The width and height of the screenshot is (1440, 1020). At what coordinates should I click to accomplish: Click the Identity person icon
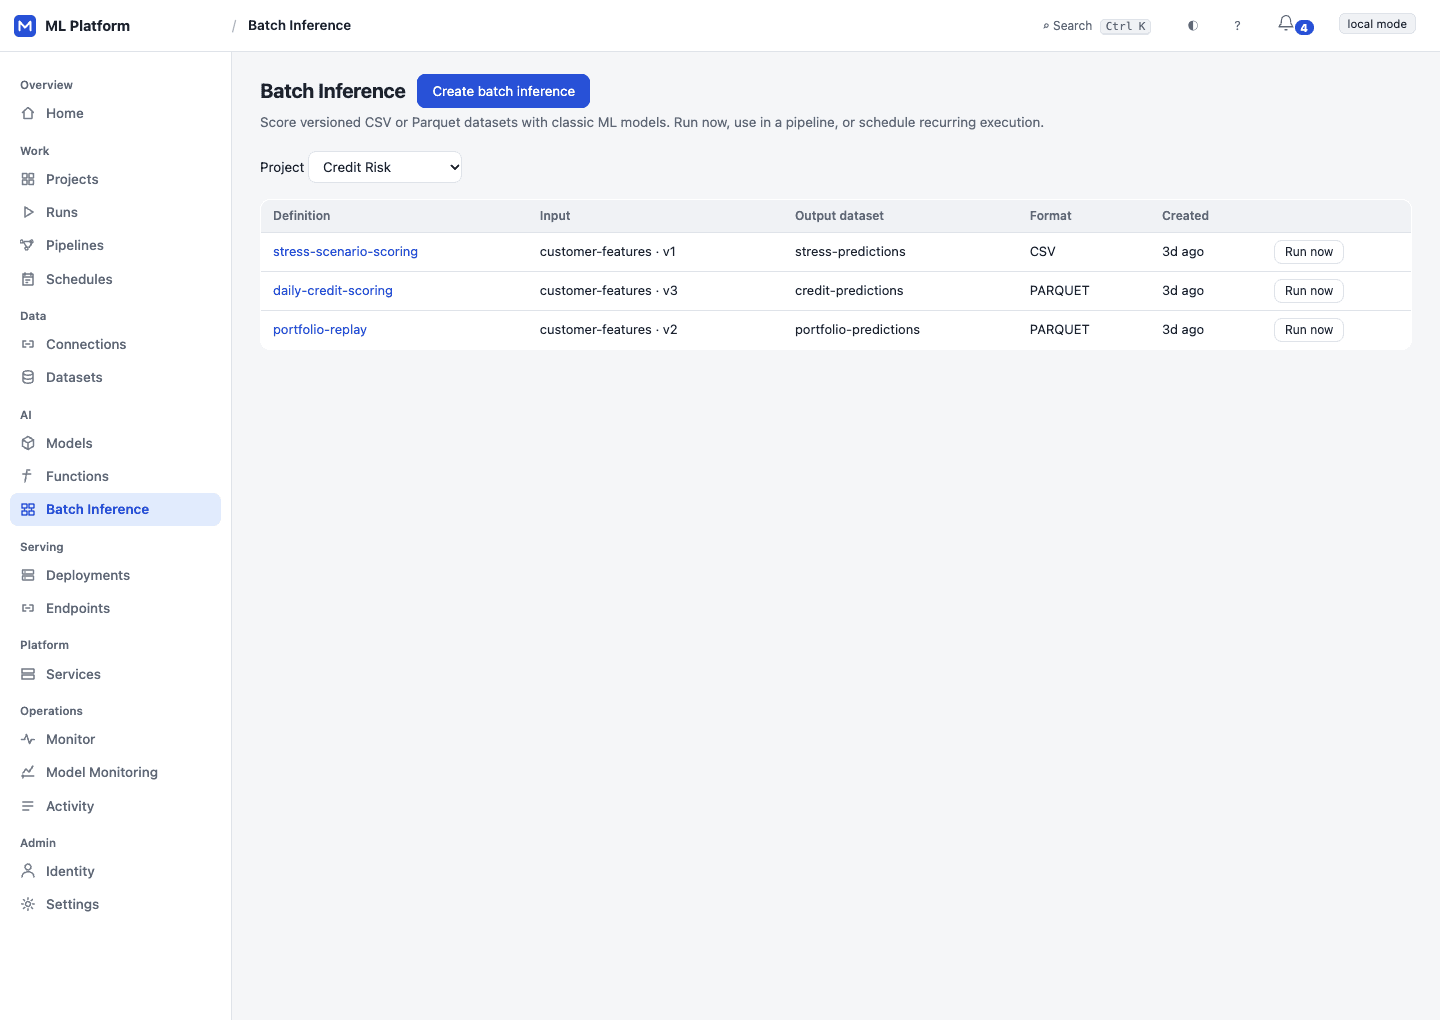pyautogui.click(x=28, y=871)
